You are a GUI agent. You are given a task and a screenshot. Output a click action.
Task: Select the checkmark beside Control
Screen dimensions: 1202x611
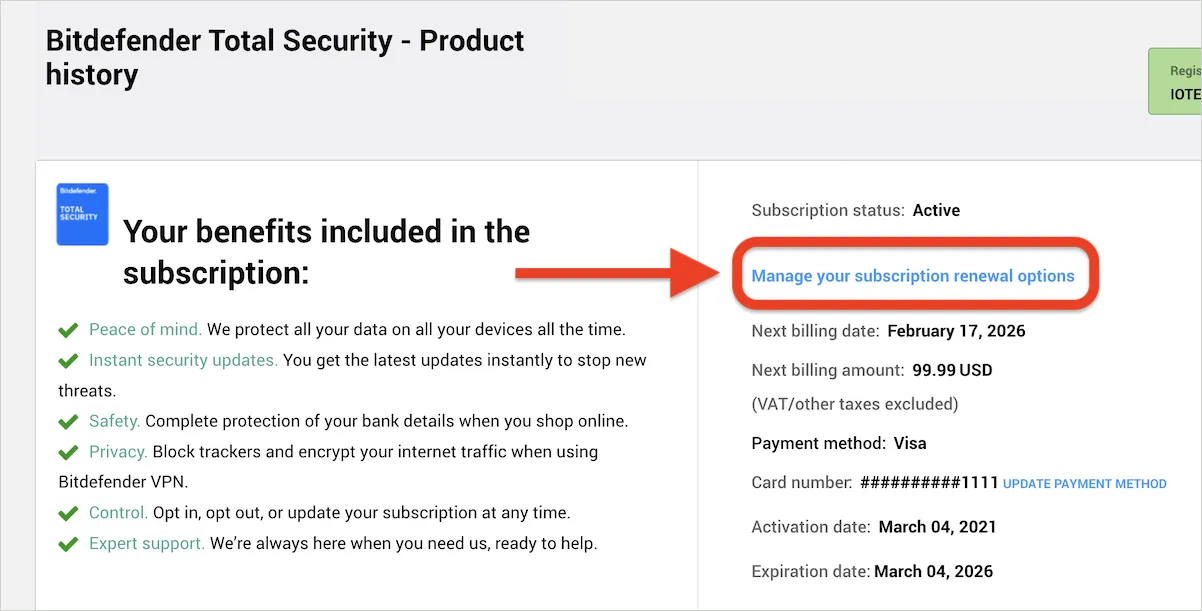click(x=68, y=514)
